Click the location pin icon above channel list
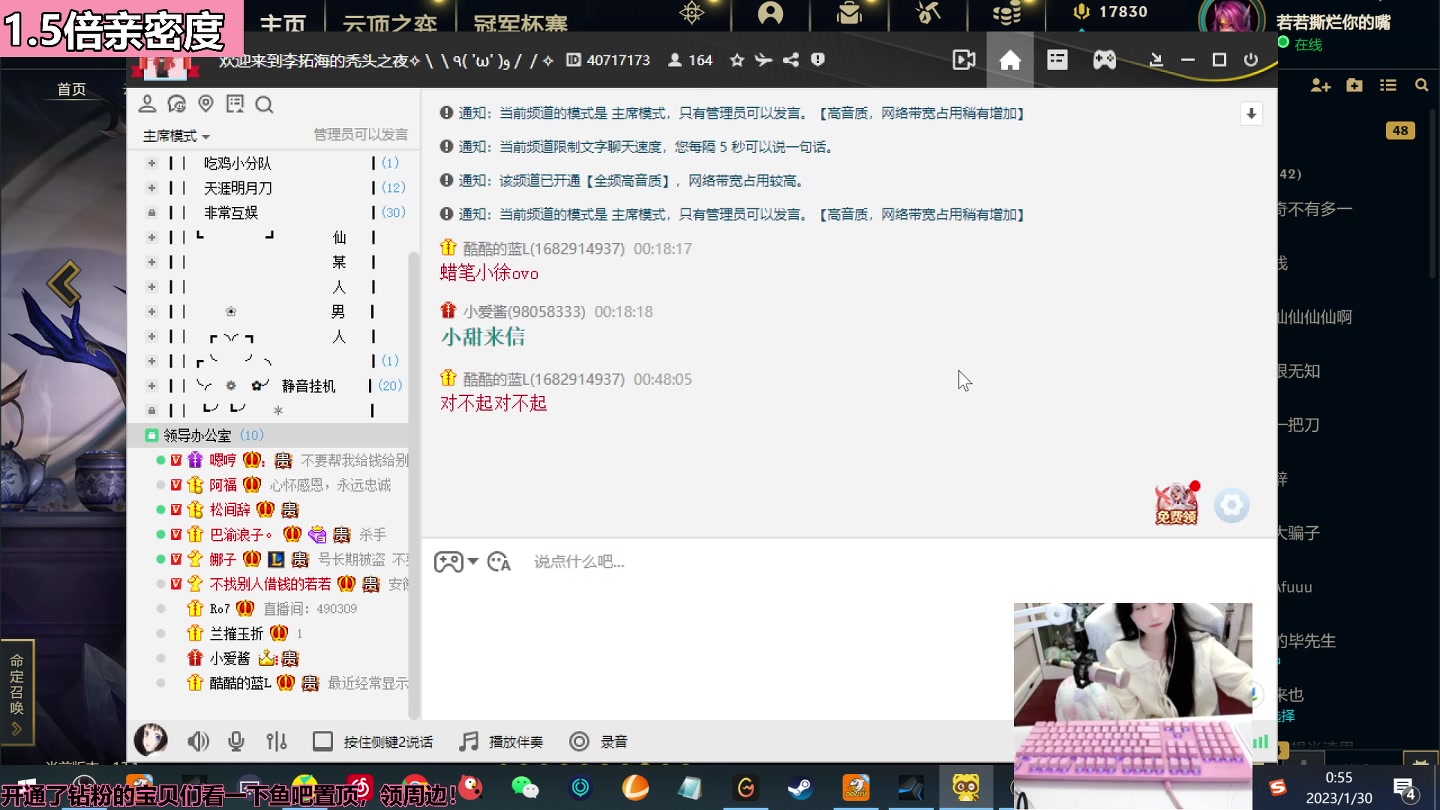Viewport: 1440px width, 810px height. pyautogui.click(x=206, y=104)
